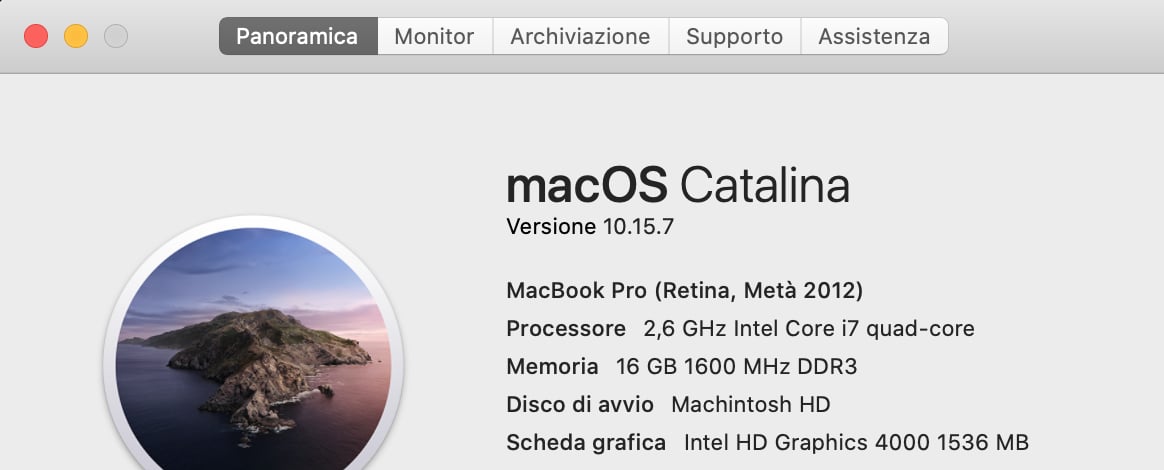Click the Scheda grafica label
The height and width of the screenshot is (470, 1164).
pos(586,443)
